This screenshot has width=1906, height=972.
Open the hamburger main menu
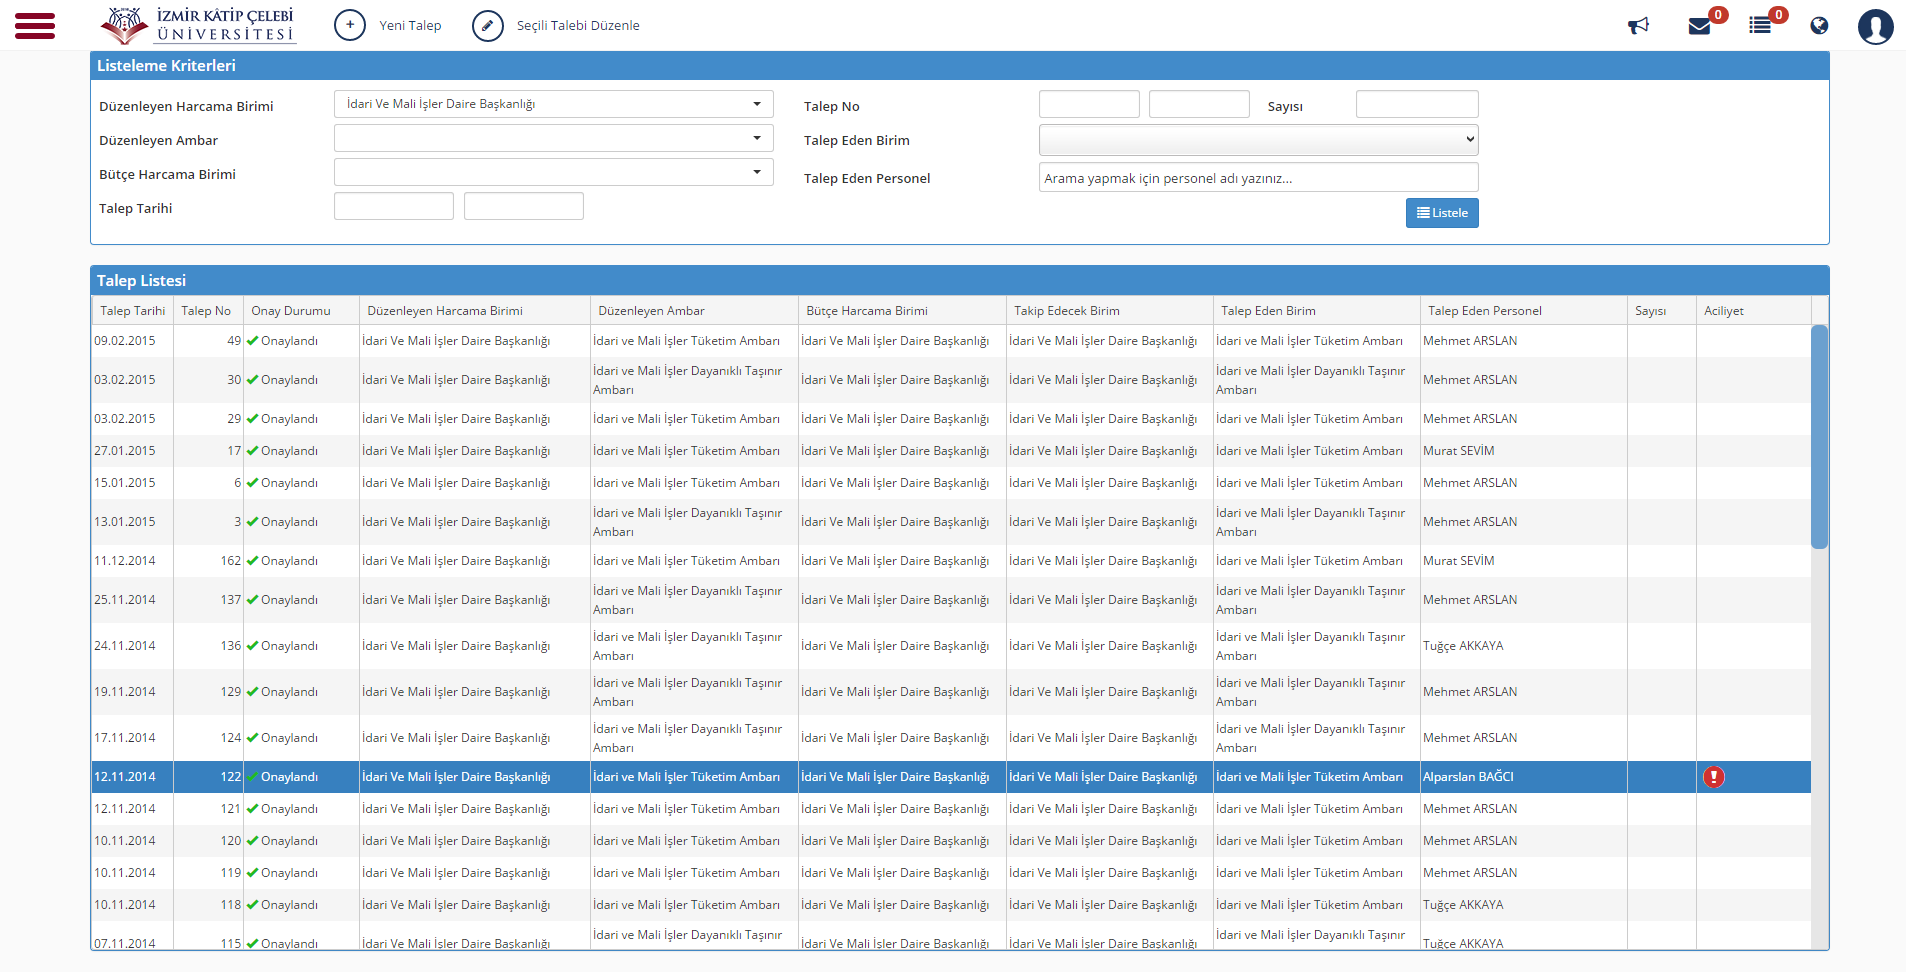tap(35, 26)
